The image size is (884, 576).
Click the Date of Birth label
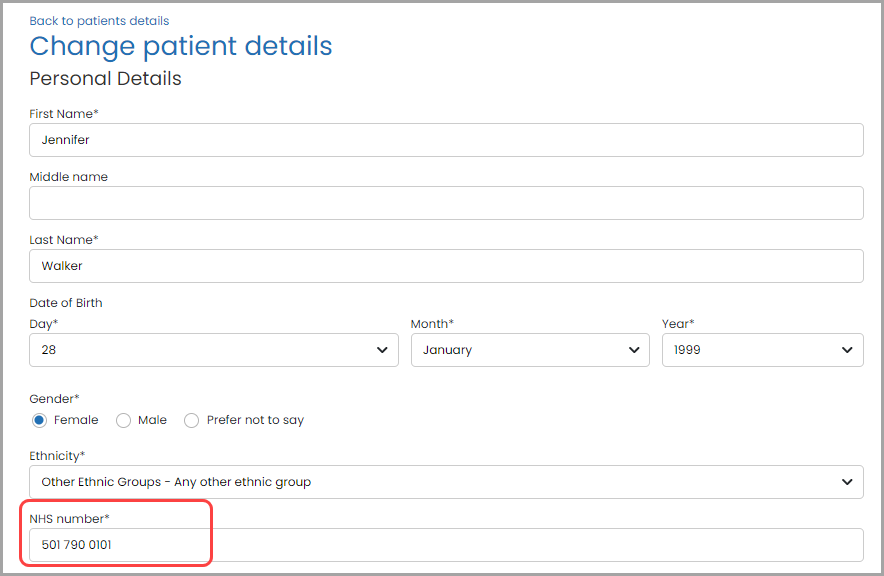click(66, 303)
